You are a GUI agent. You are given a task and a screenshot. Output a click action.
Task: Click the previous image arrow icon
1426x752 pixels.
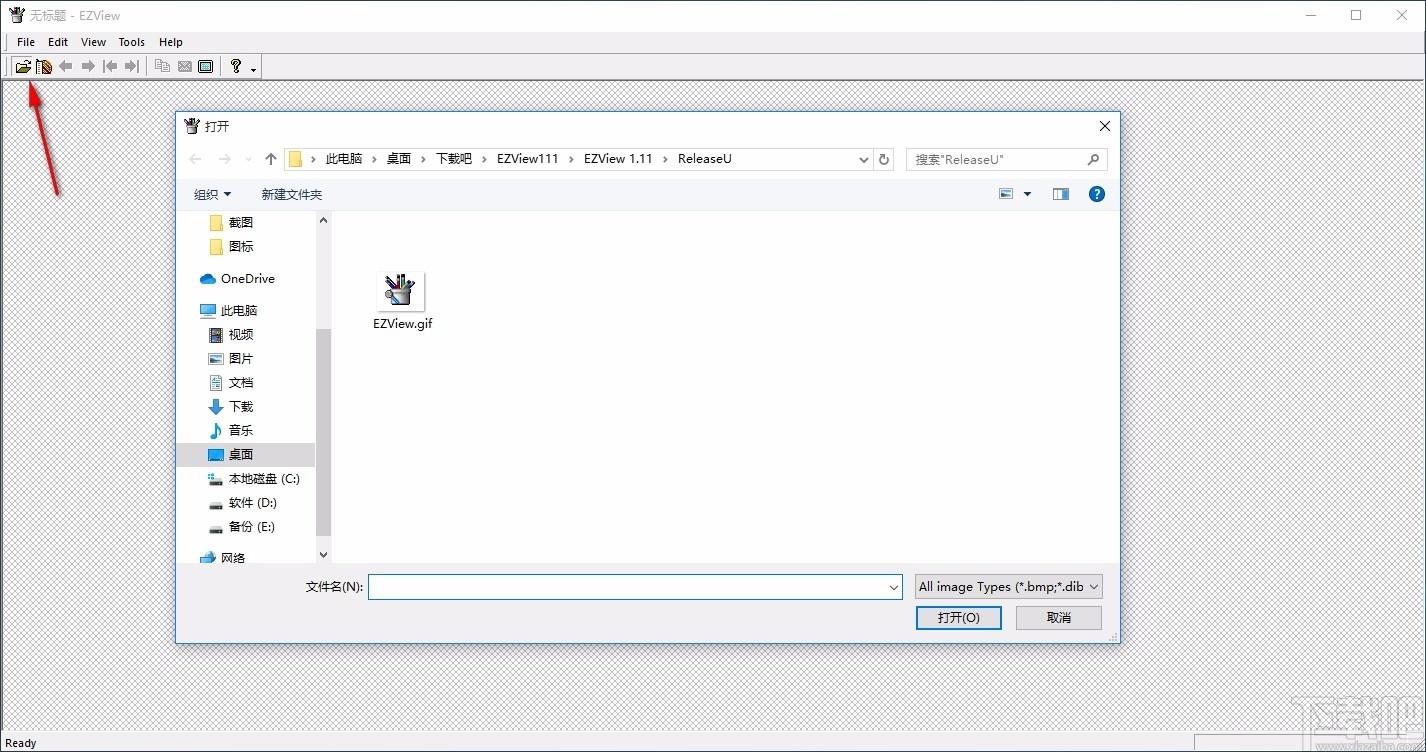[x=66, y=67]
